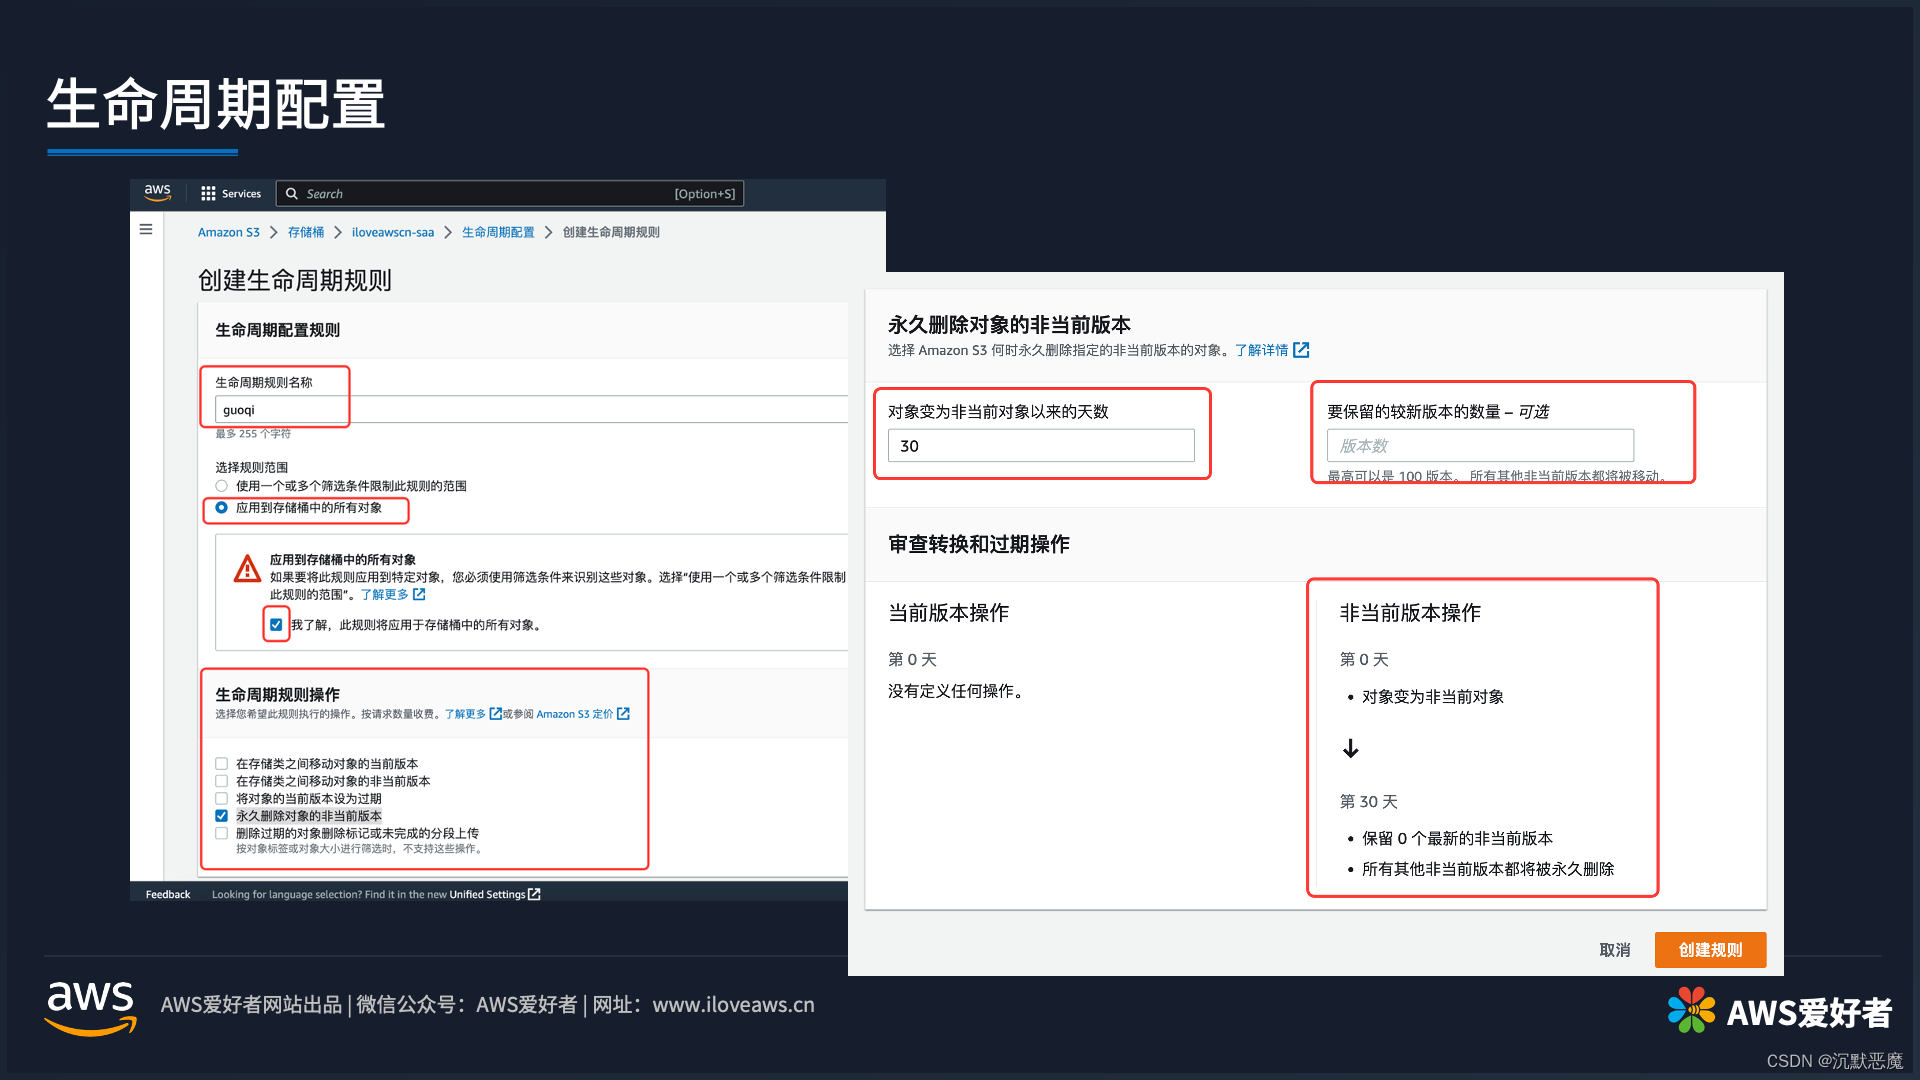Screen dimensions: 1920x1080
Task: Click the lifecycle rule name field with guoqi
Action: click(x=531, y=410)
